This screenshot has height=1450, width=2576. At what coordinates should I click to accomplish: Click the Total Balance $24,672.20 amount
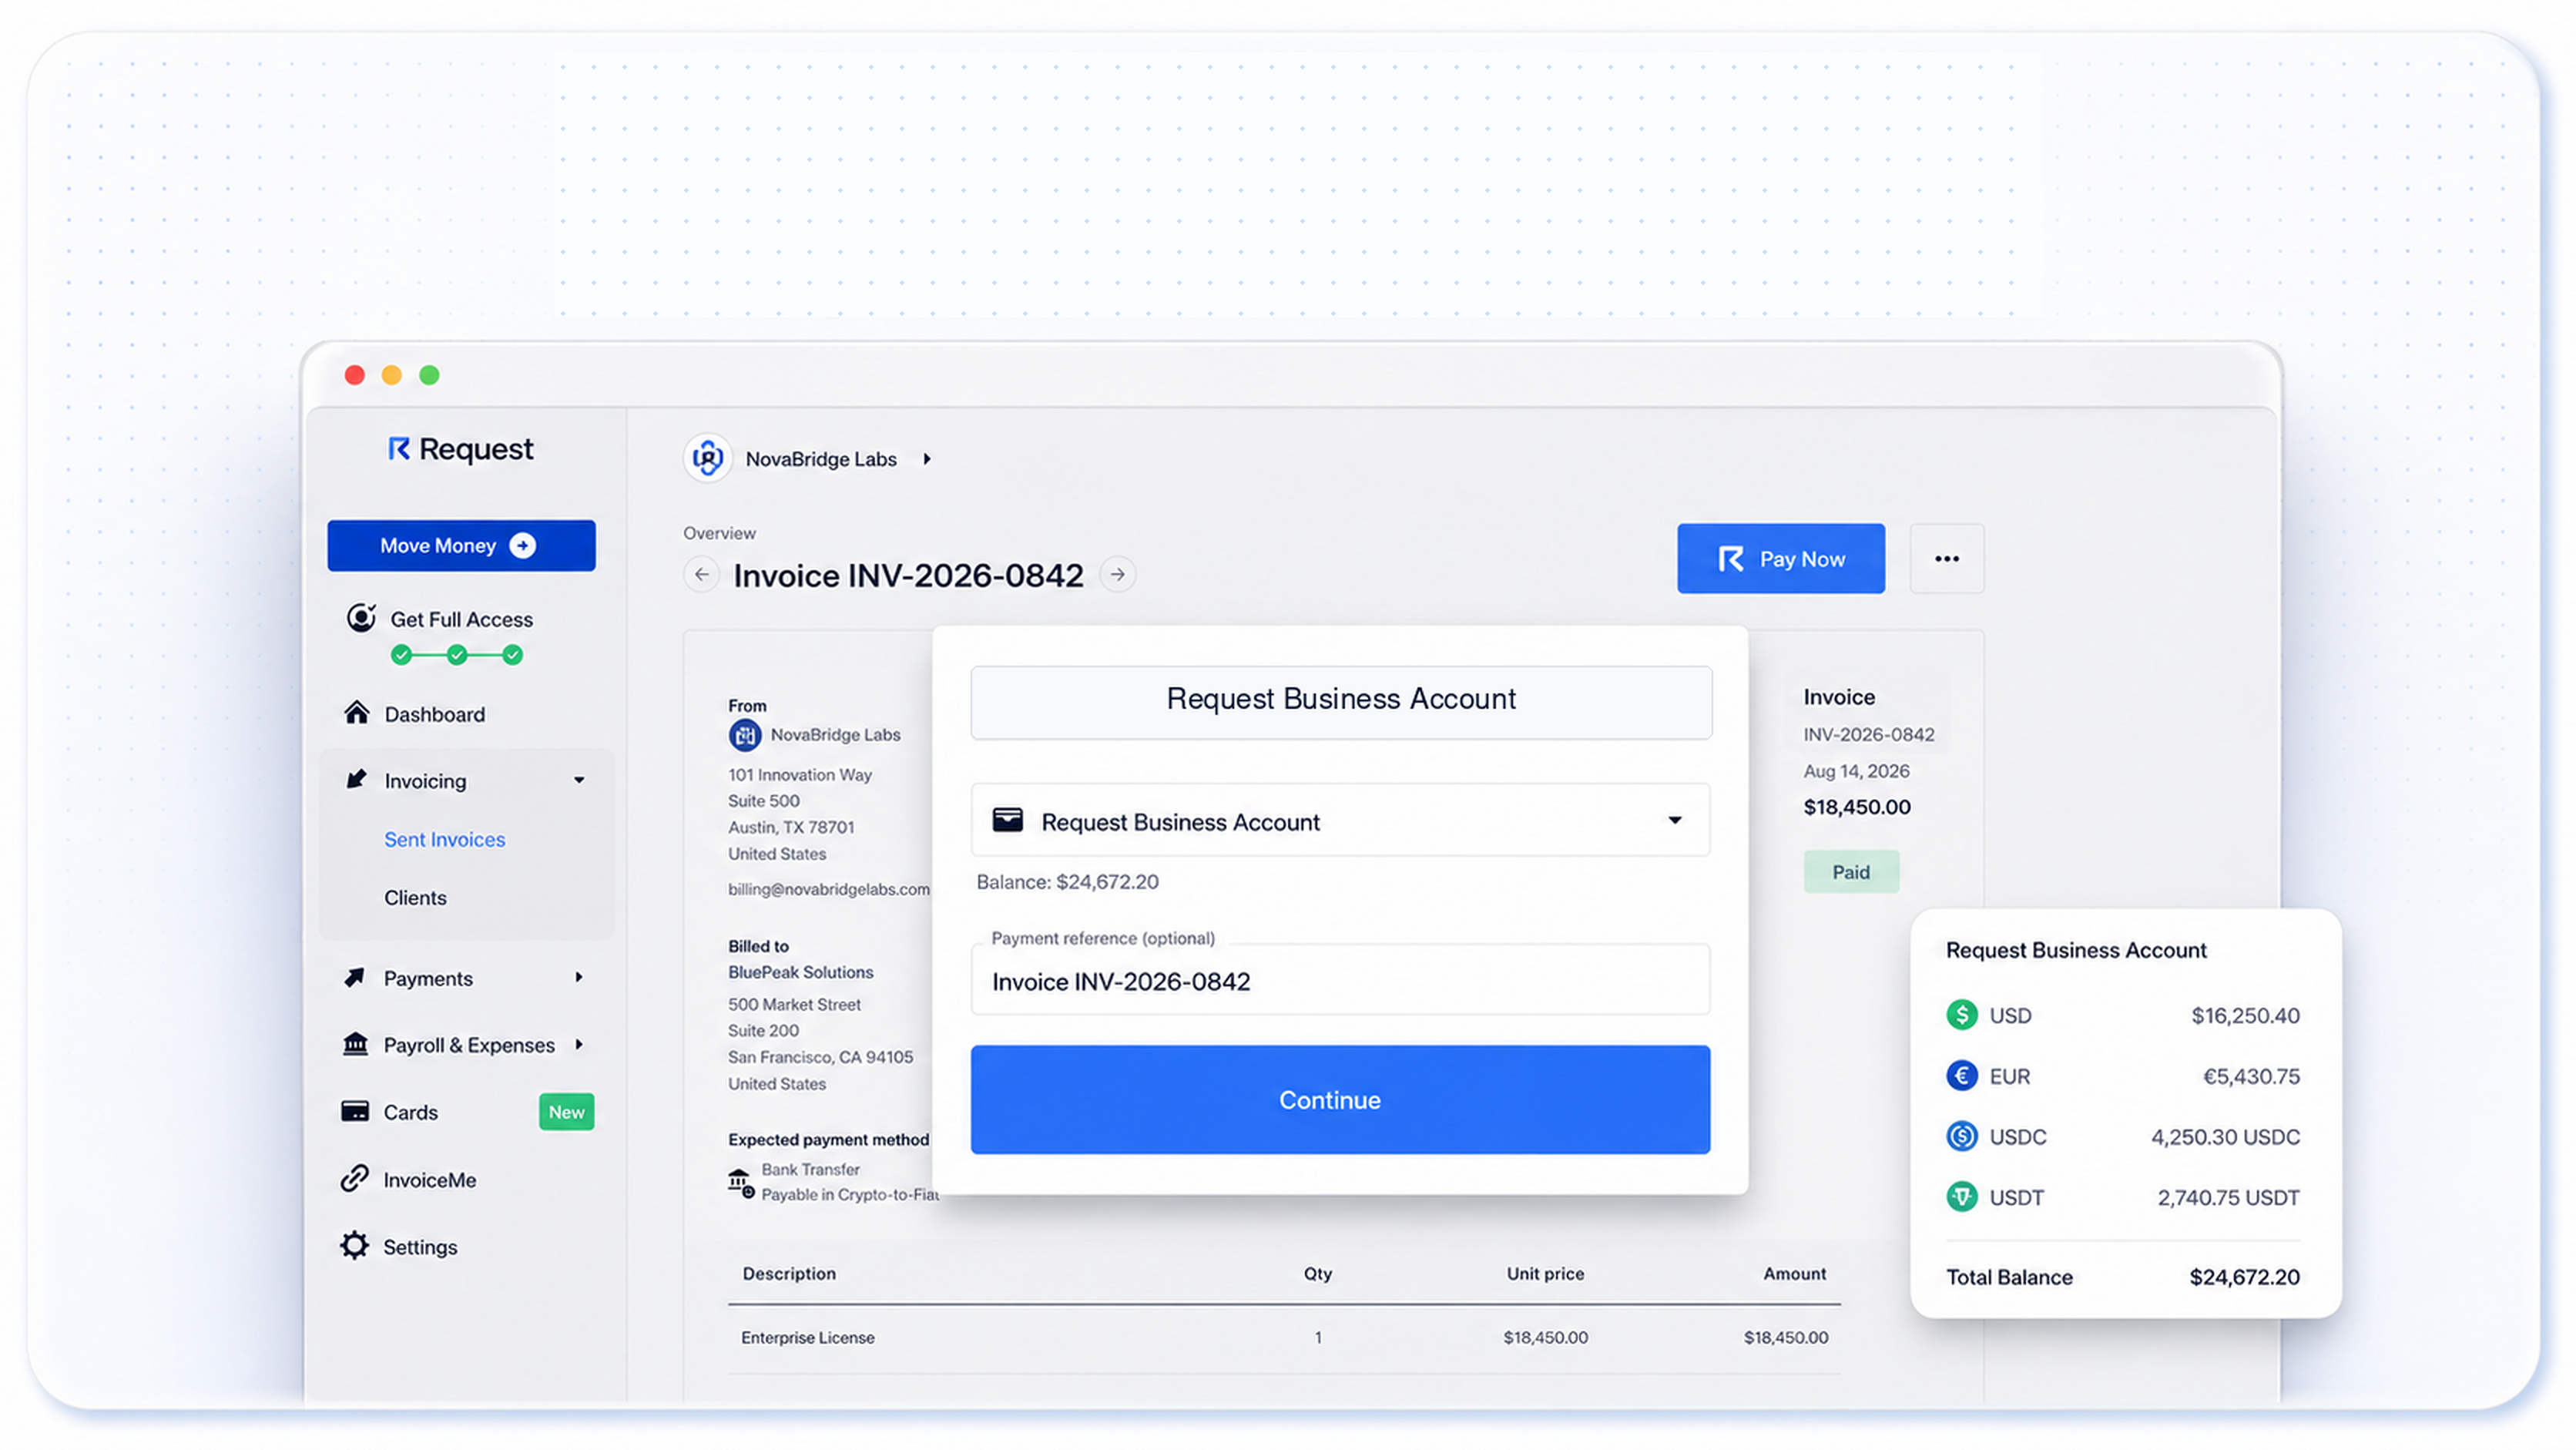click(2245, 1278)
